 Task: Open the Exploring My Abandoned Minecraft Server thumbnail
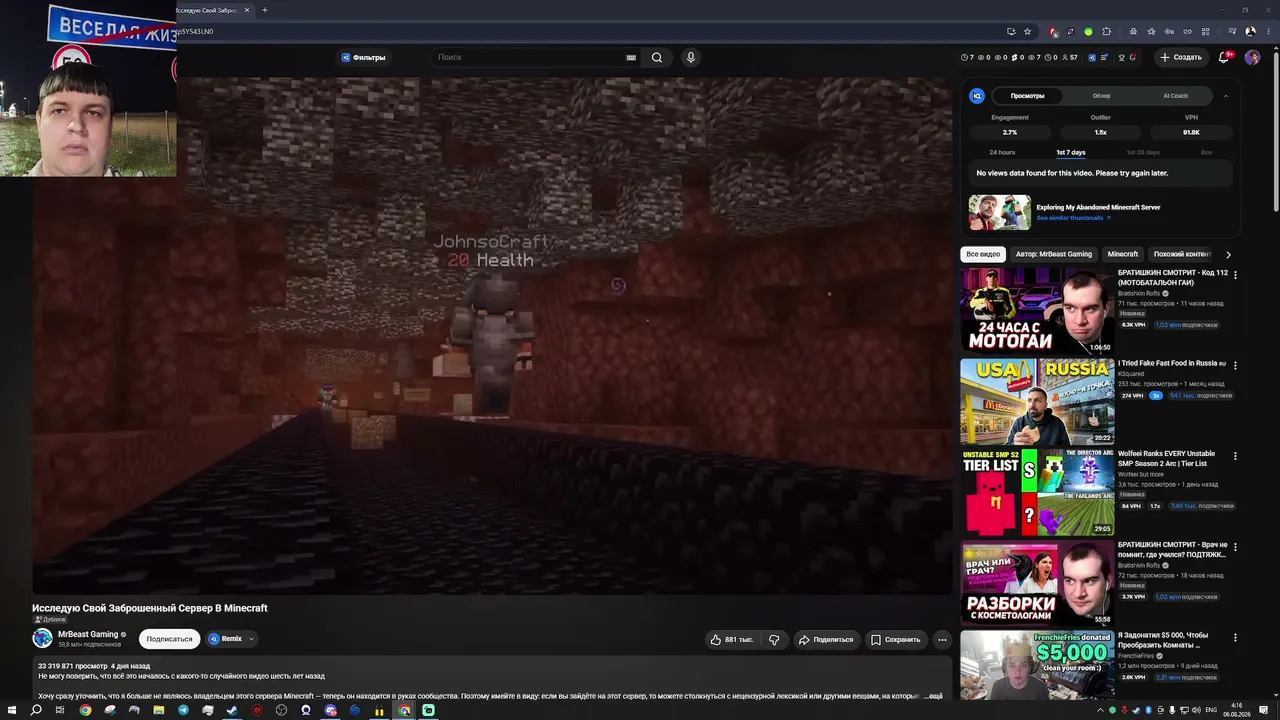coord(999,213)
